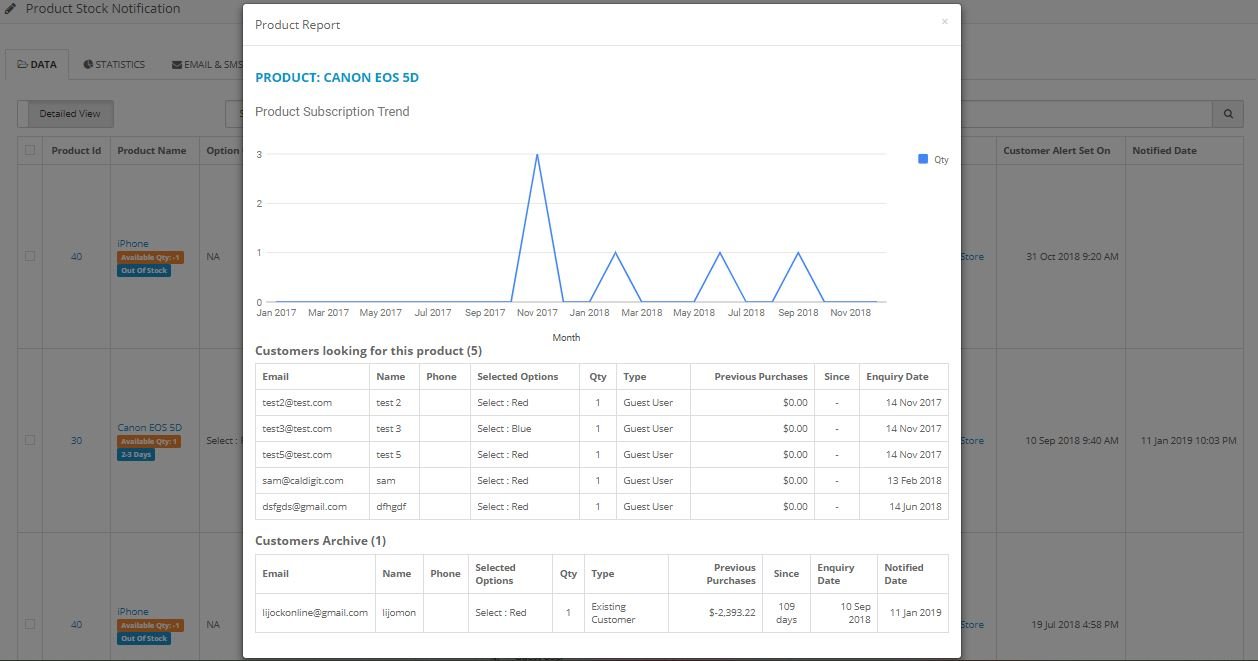This screenshot has height=661, width=1258.
Task: Click the Qty legend color swatch
Action: coord(923,159)
